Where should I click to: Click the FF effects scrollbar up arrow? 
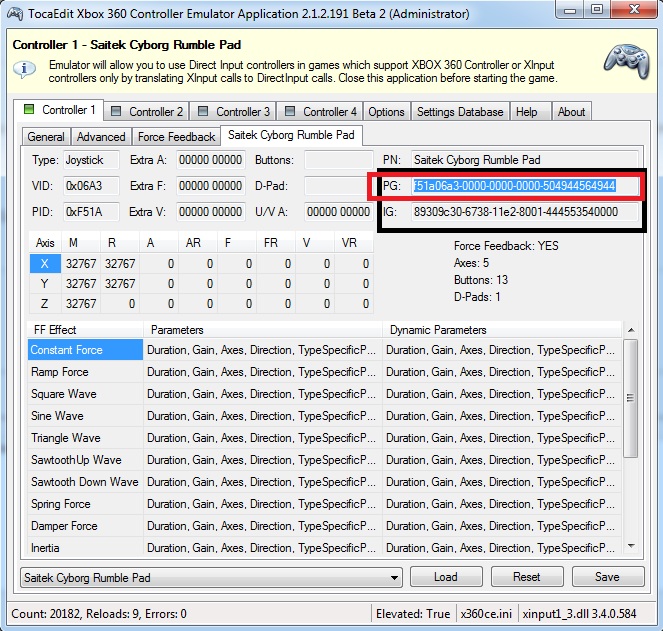[630, 330]
